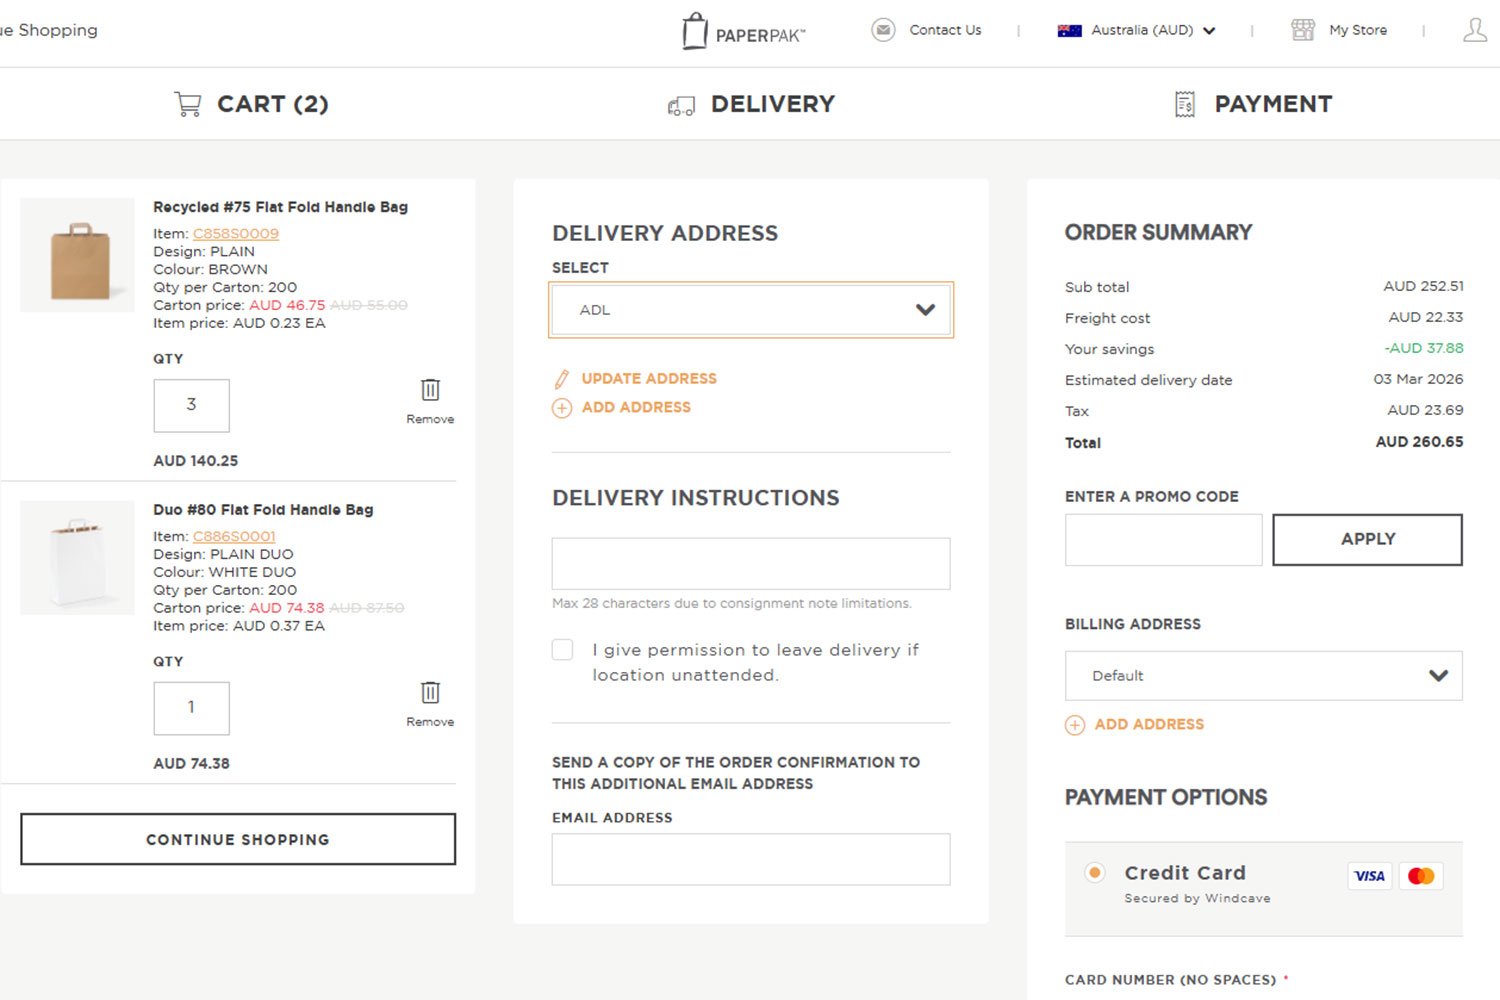Image resolution: width=1500 pixels, height=1000 pixels.
Task: Click the CONTINUE SHOPPING button
Action: tap(238, 839)
